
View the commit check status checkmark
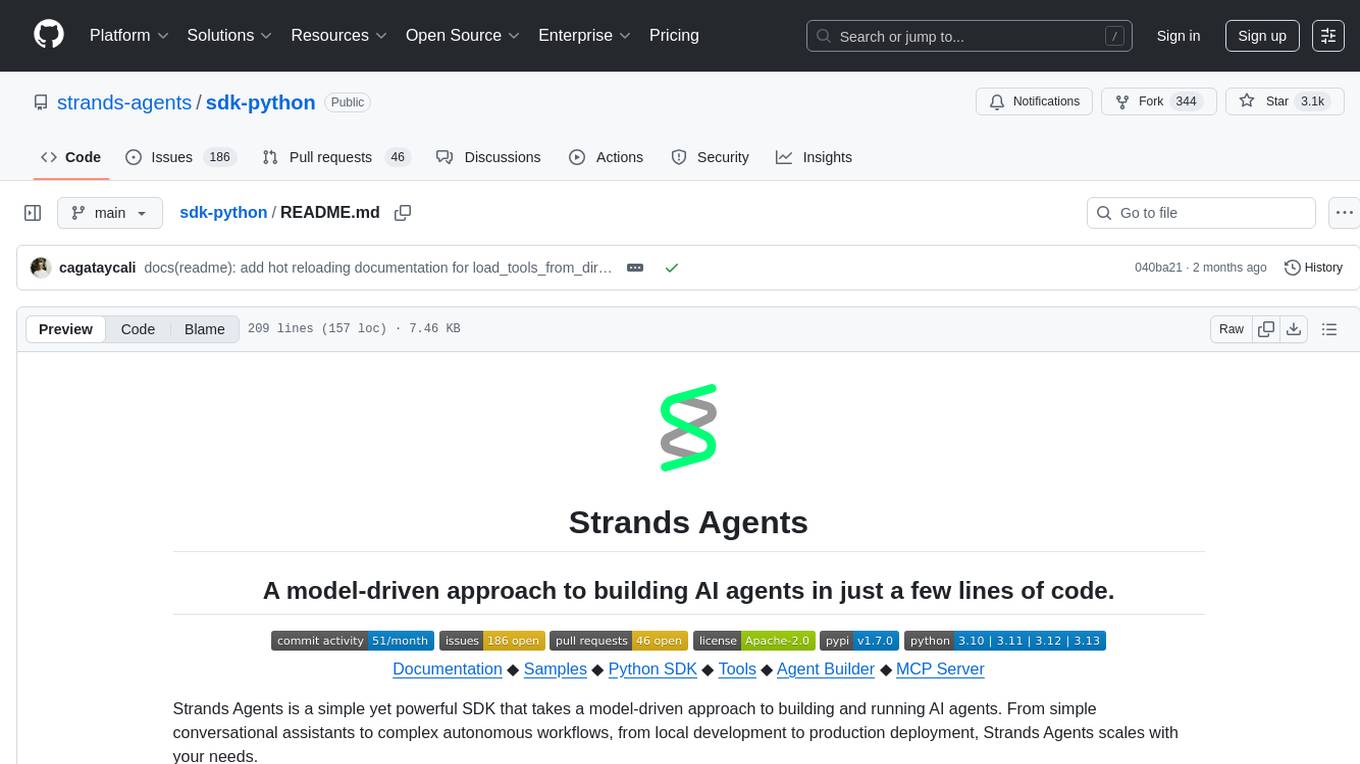tap(672, 267)
